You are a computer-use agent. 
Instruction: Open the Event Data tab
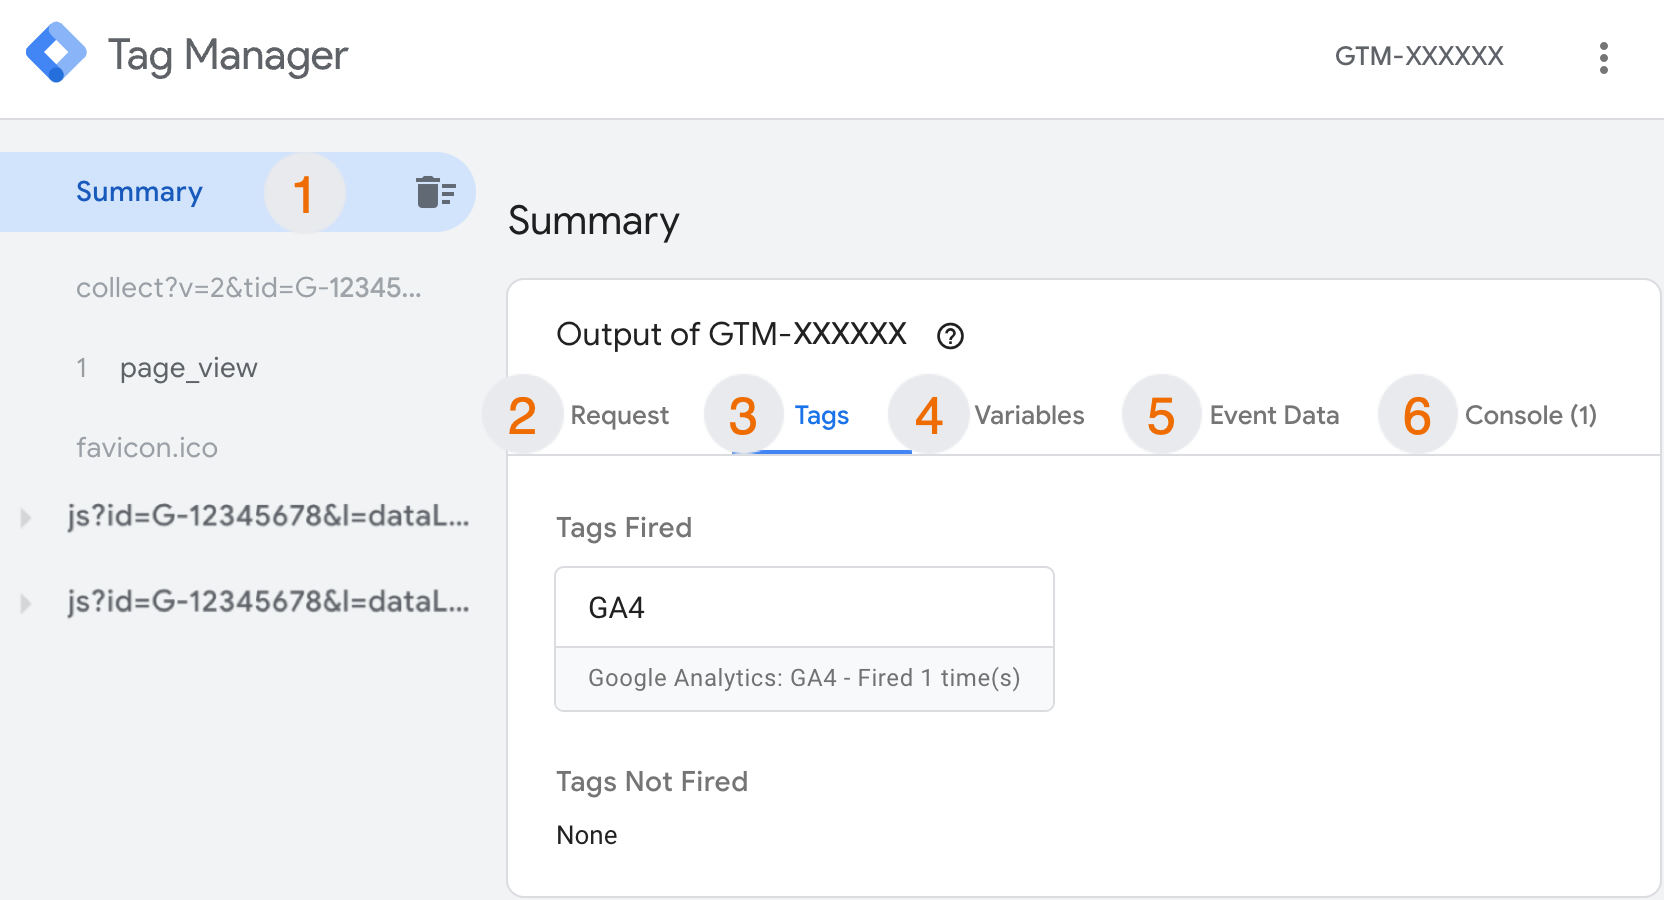pyautogui.click(x=1273, y=415)
